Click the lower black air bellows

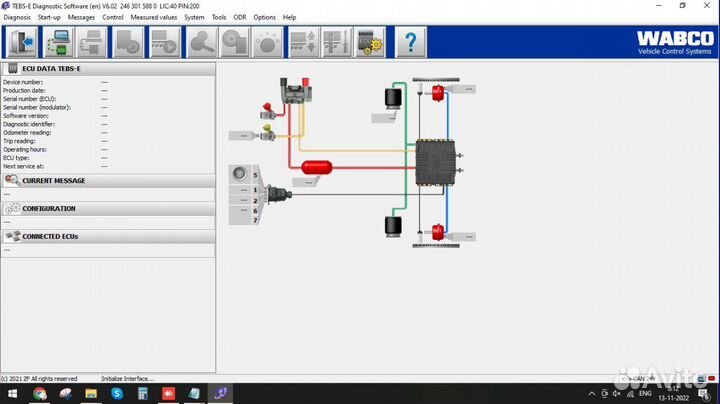[393, 227]
